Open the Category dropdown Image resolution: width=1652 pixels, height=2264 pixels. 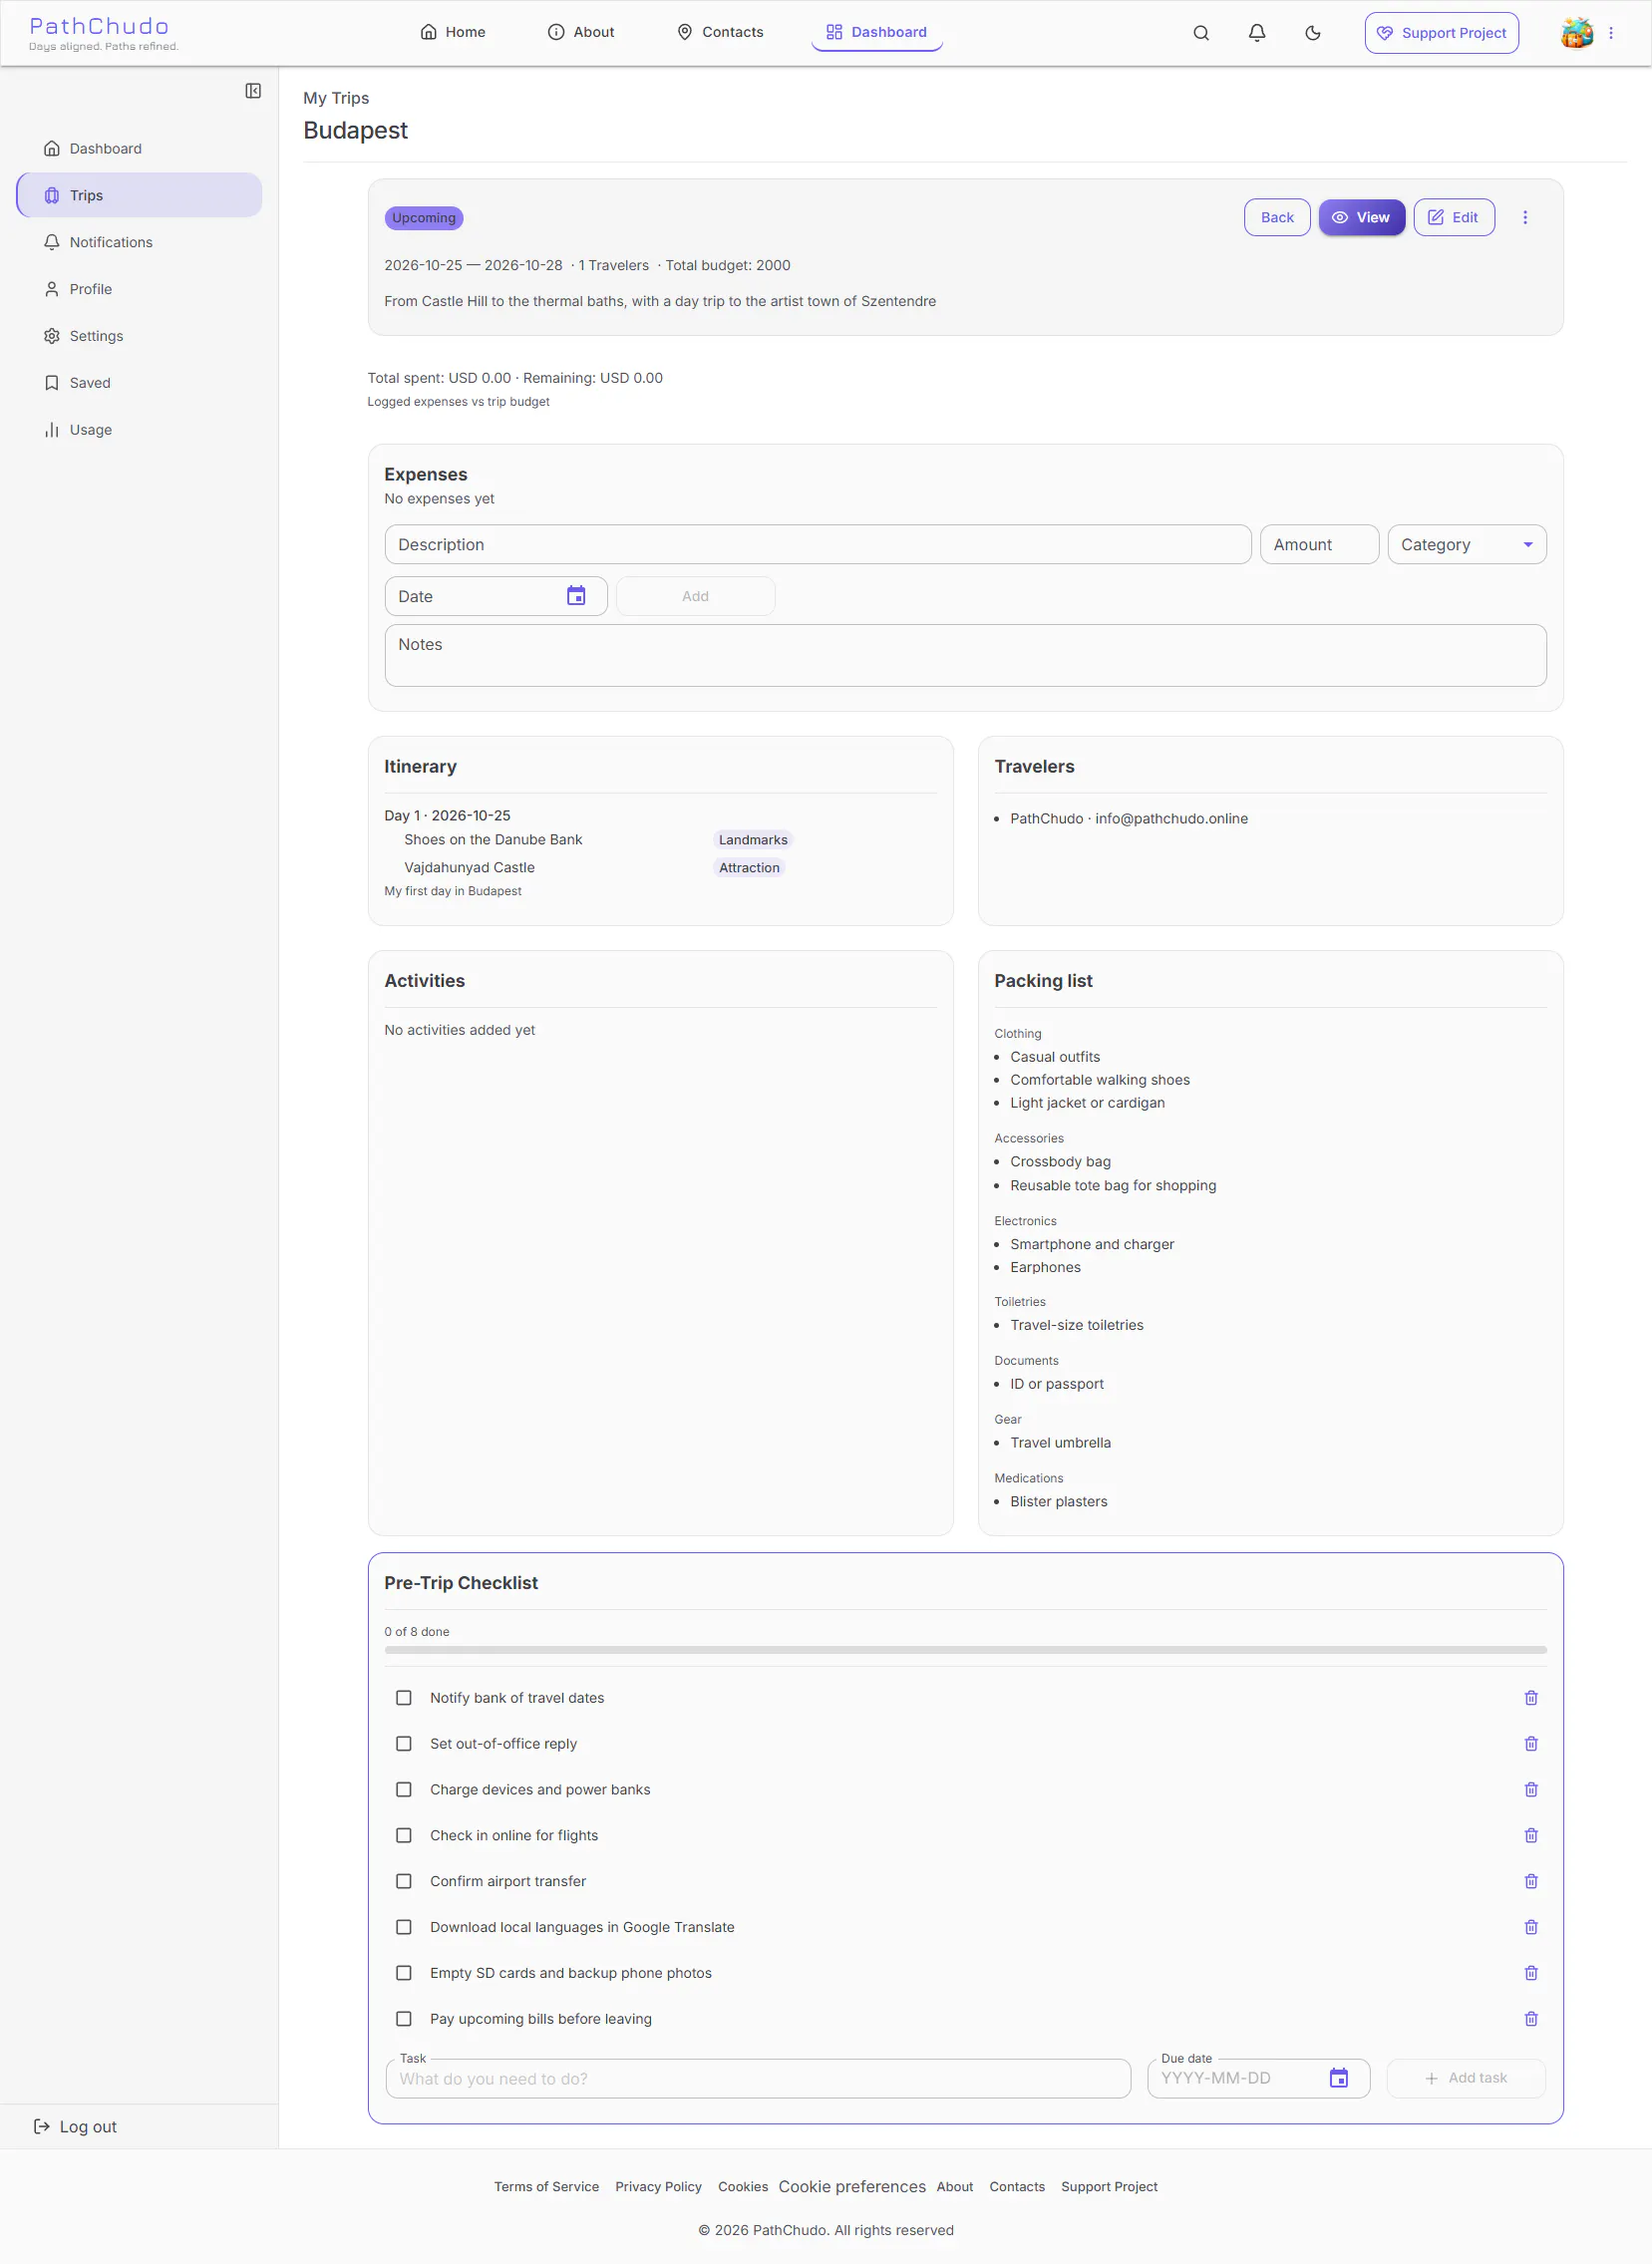(x=1467, y=545)
